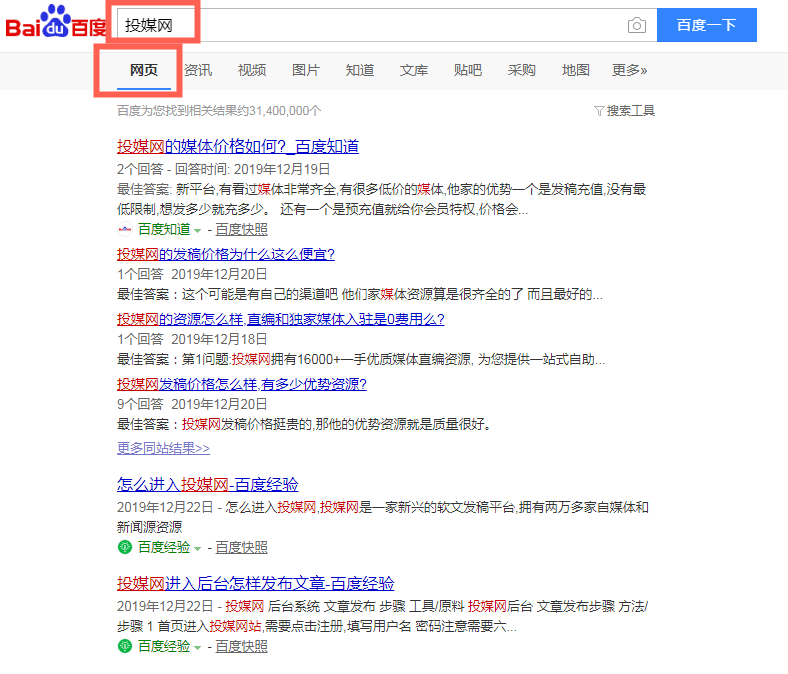Screen dimensions: 788x674
Task: Click the 百度一下 search button
Action: (707, 25)
